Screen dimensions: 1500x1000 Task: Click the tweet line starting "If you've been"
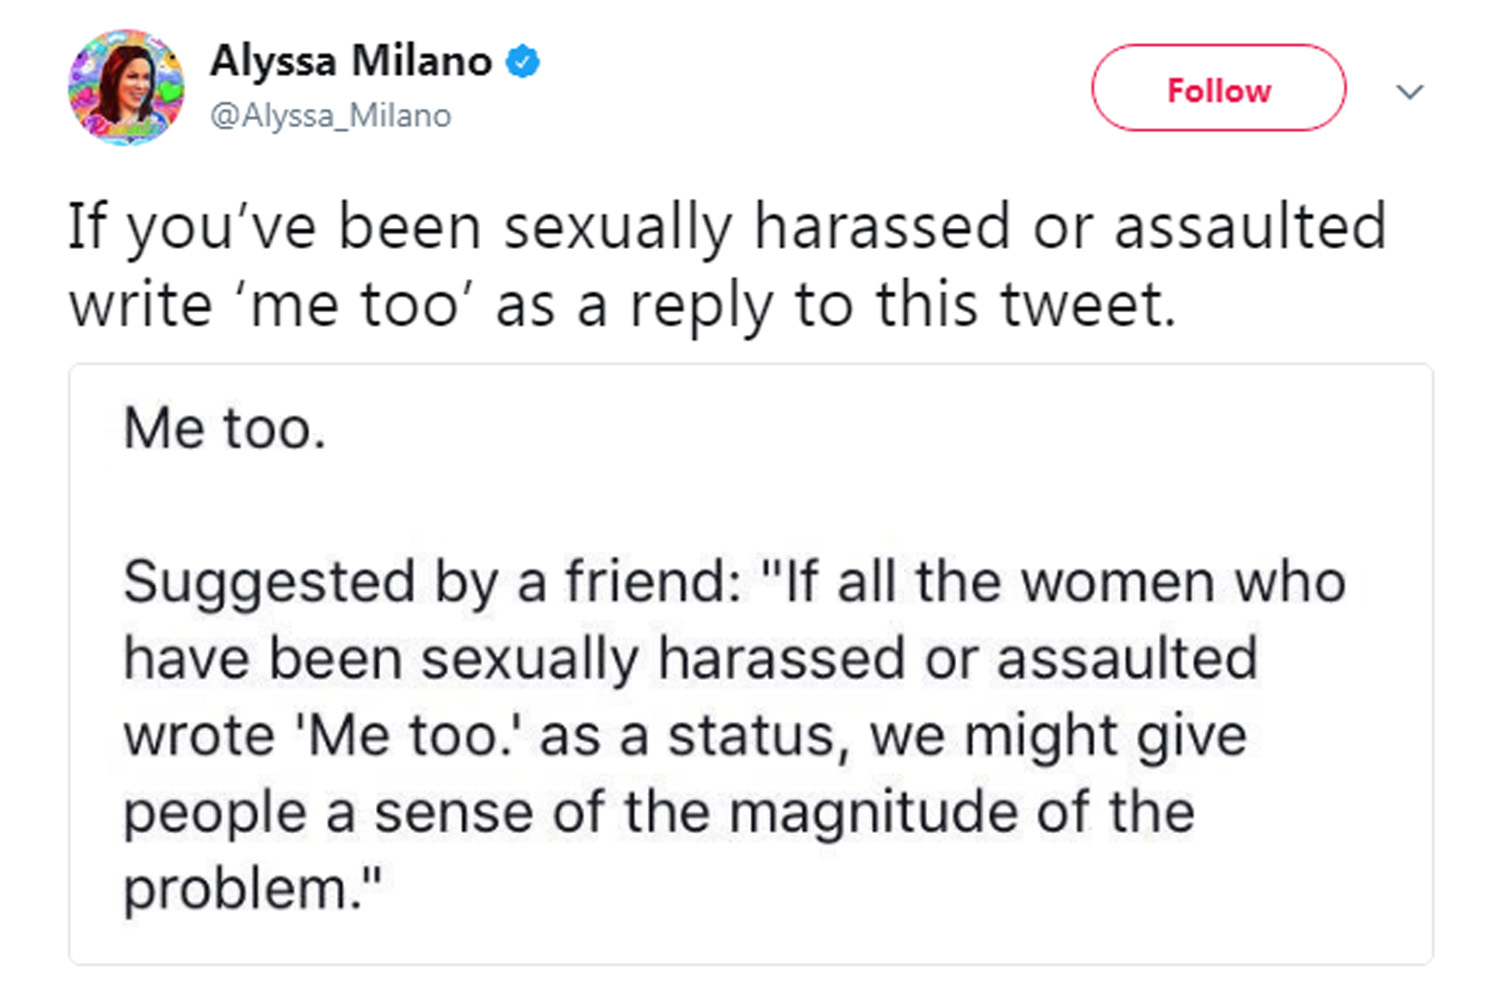tap(726, 226)
